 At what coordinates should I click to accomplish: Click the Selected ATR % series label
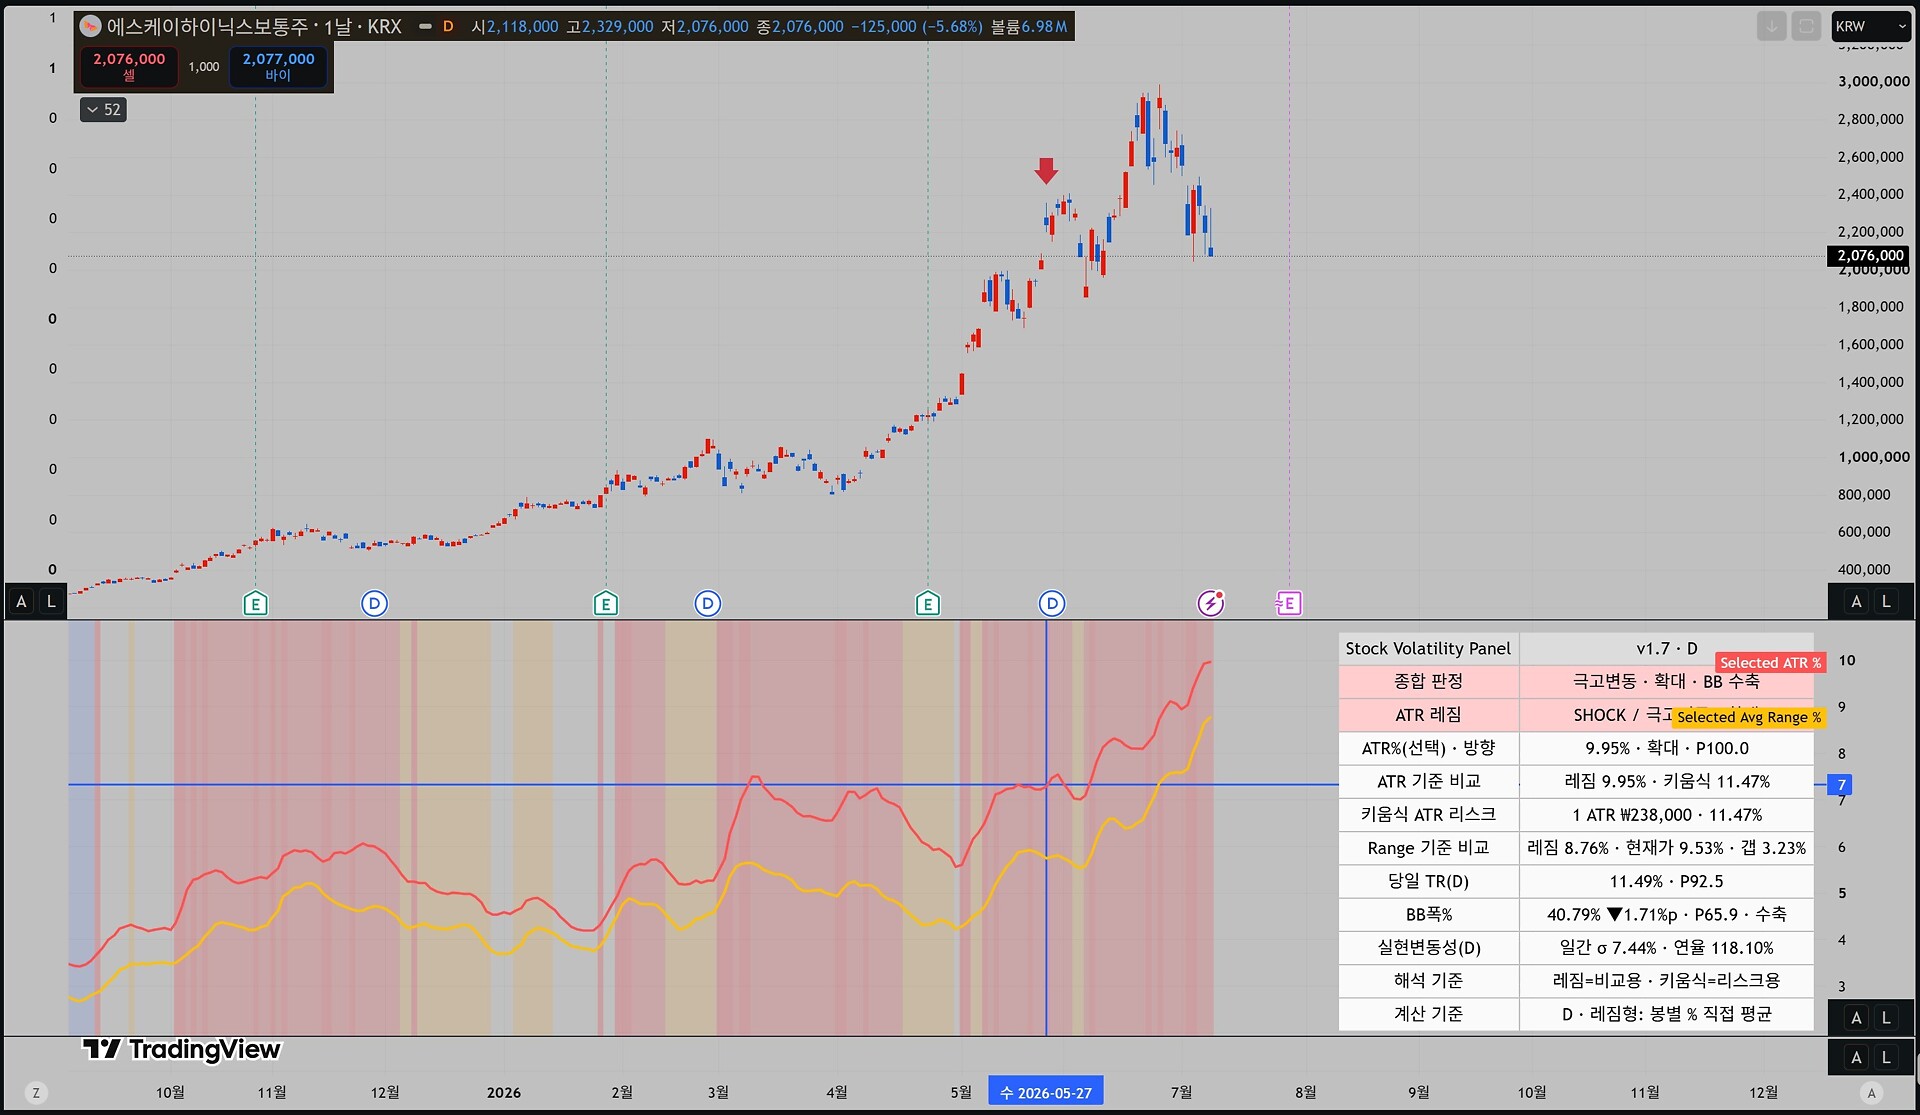(x=1770, y=663)
